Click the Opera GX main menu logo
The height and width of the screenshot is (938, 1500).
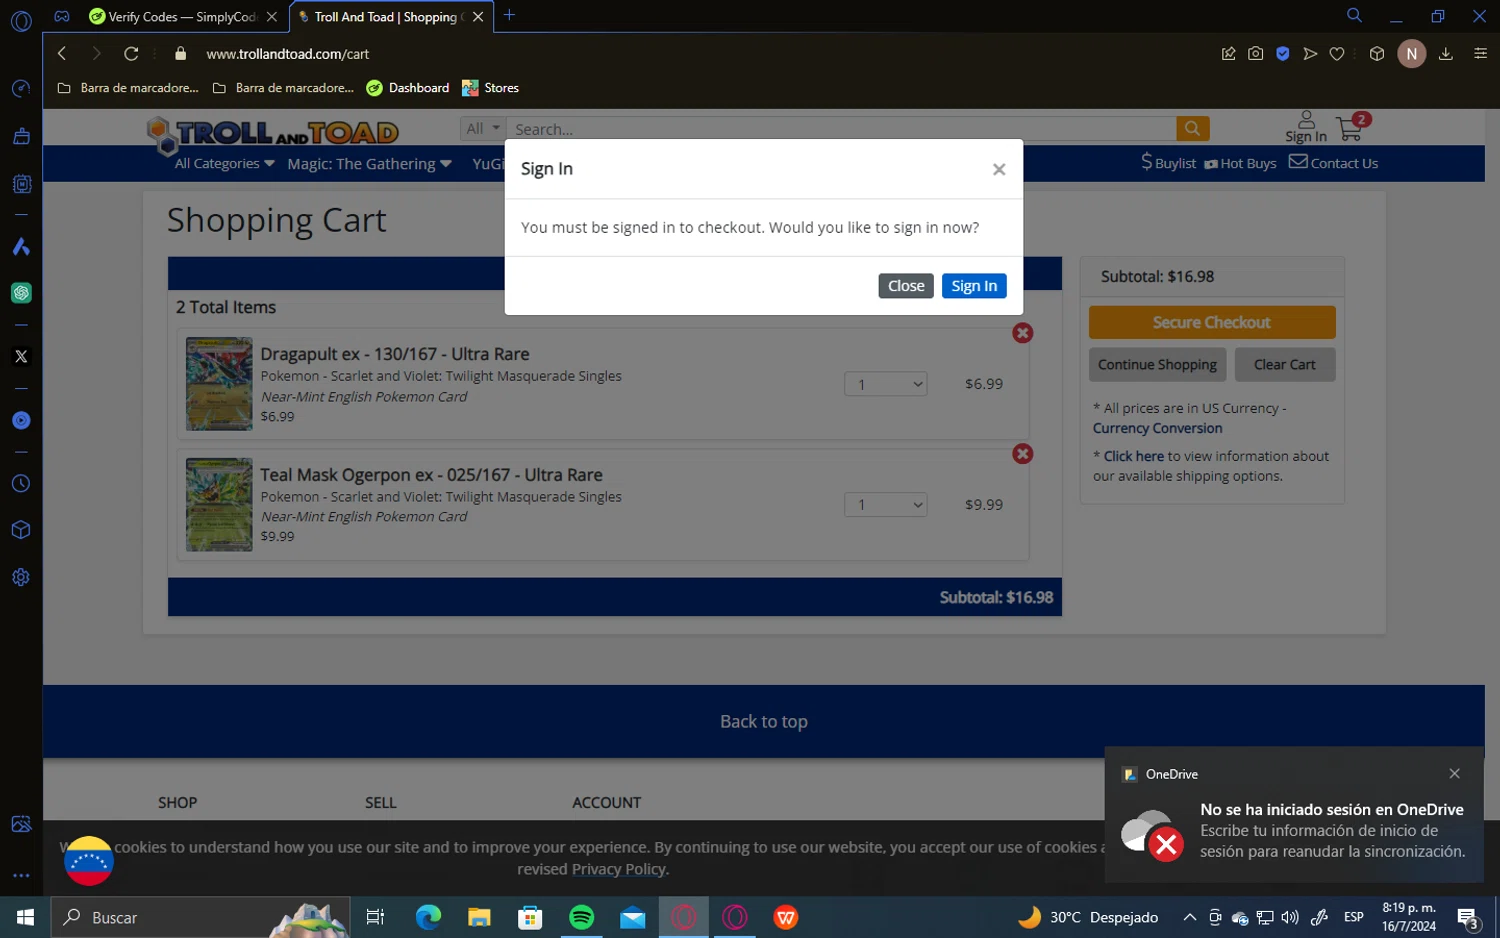[x=21, y=21]
